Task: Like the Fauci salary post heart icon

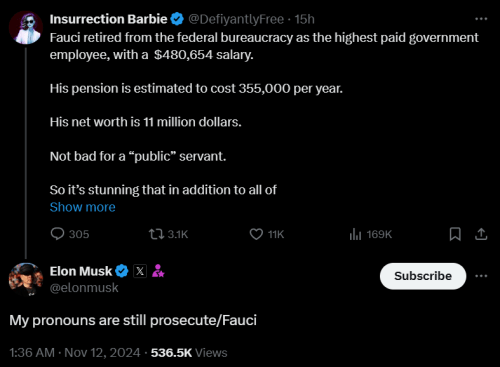Action: pyautogui.click(x=256, y=234)
